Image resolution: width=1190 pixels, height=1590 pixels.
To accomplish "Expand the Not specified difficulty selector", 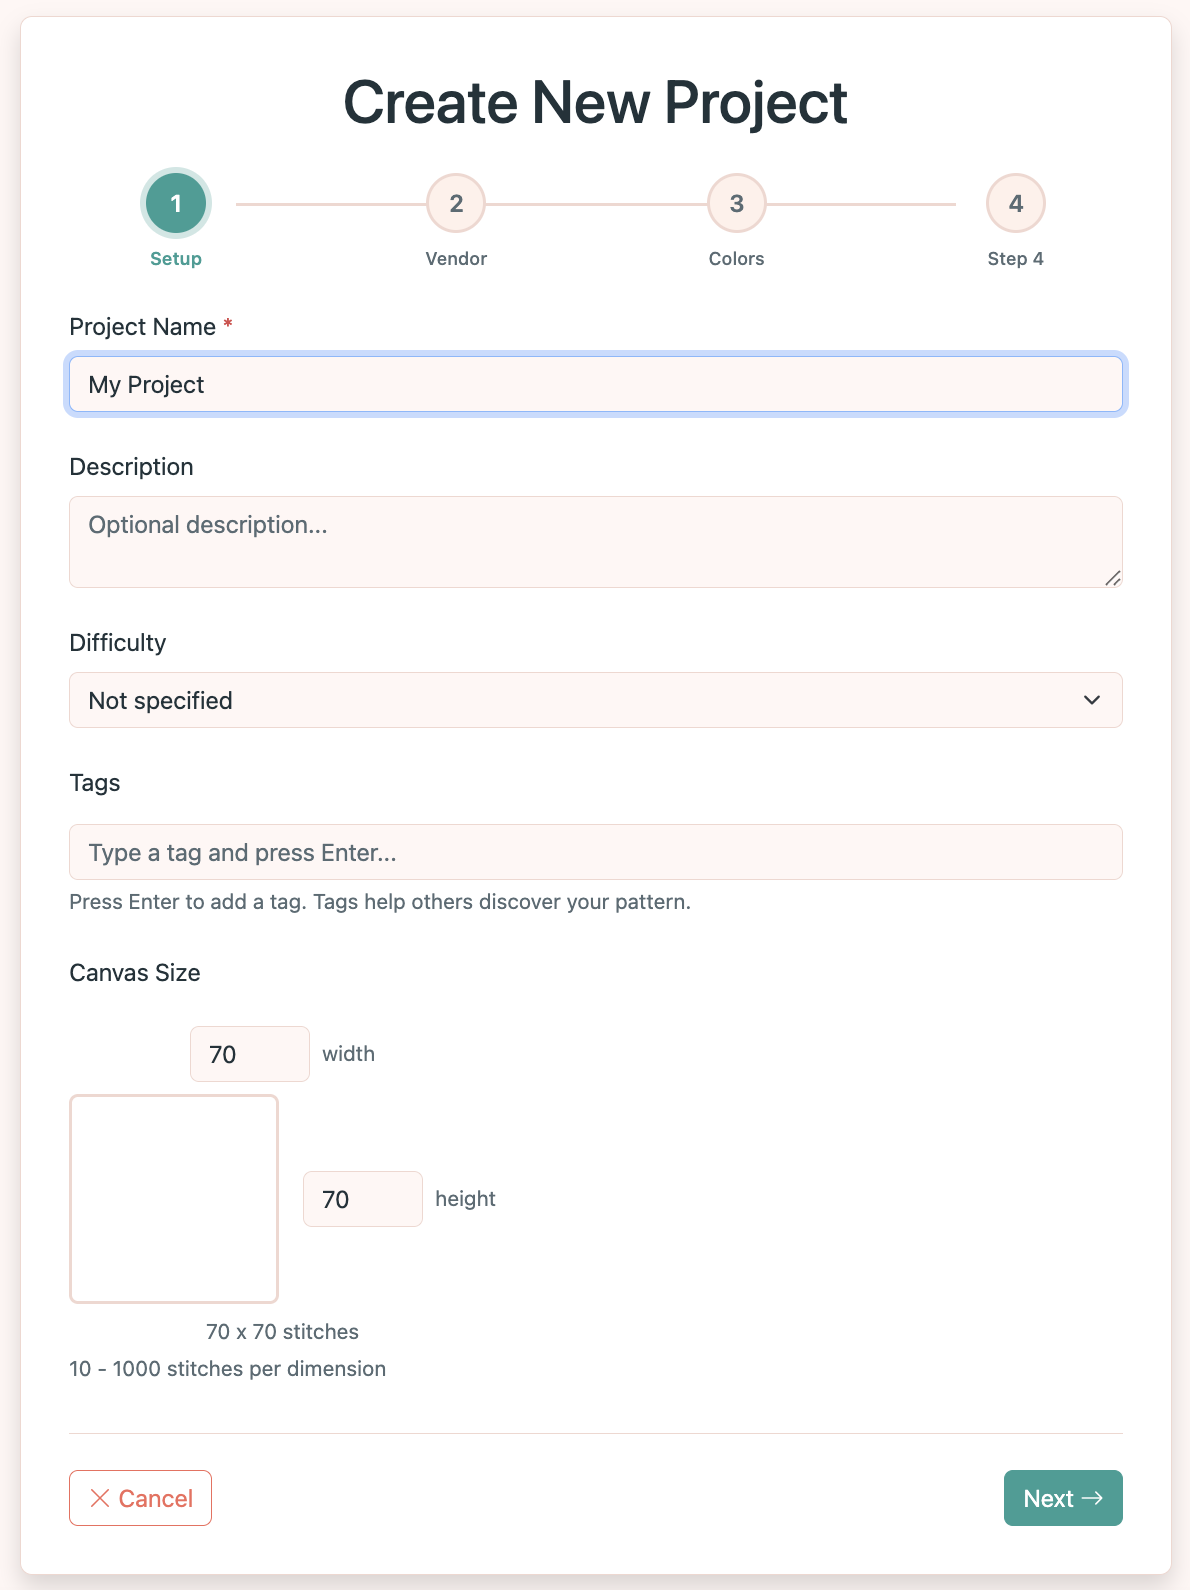I will (595, 700).
